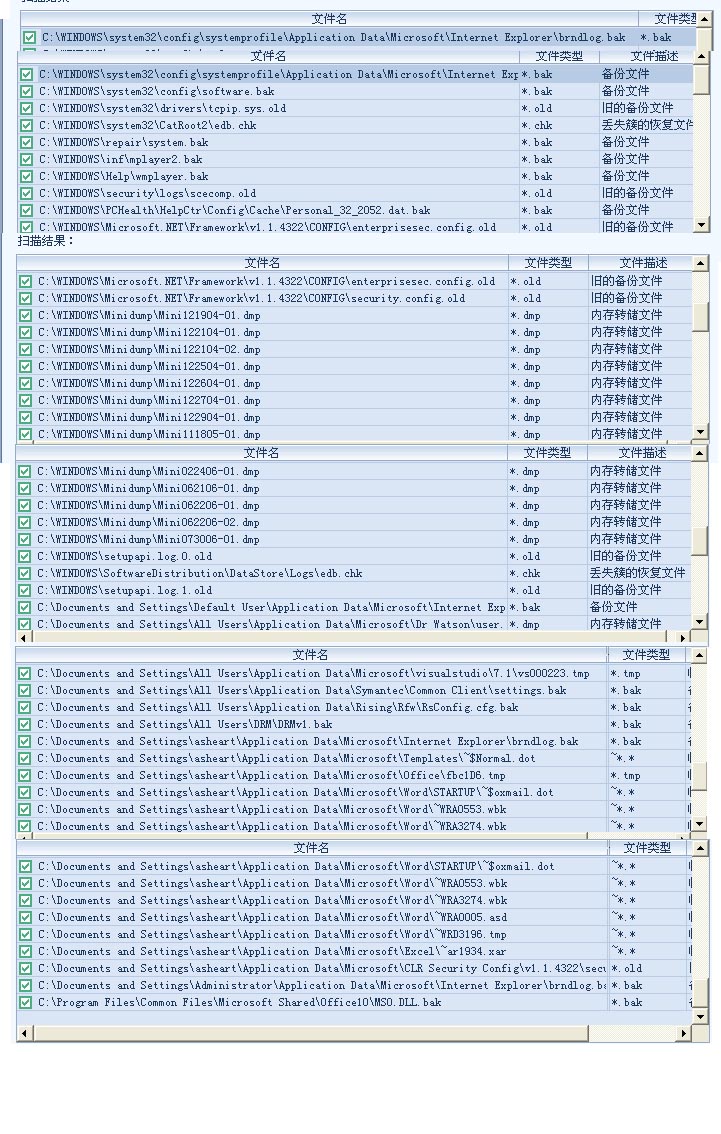Toggle checkbox for vs000223.tmp file

coord(25,674)
